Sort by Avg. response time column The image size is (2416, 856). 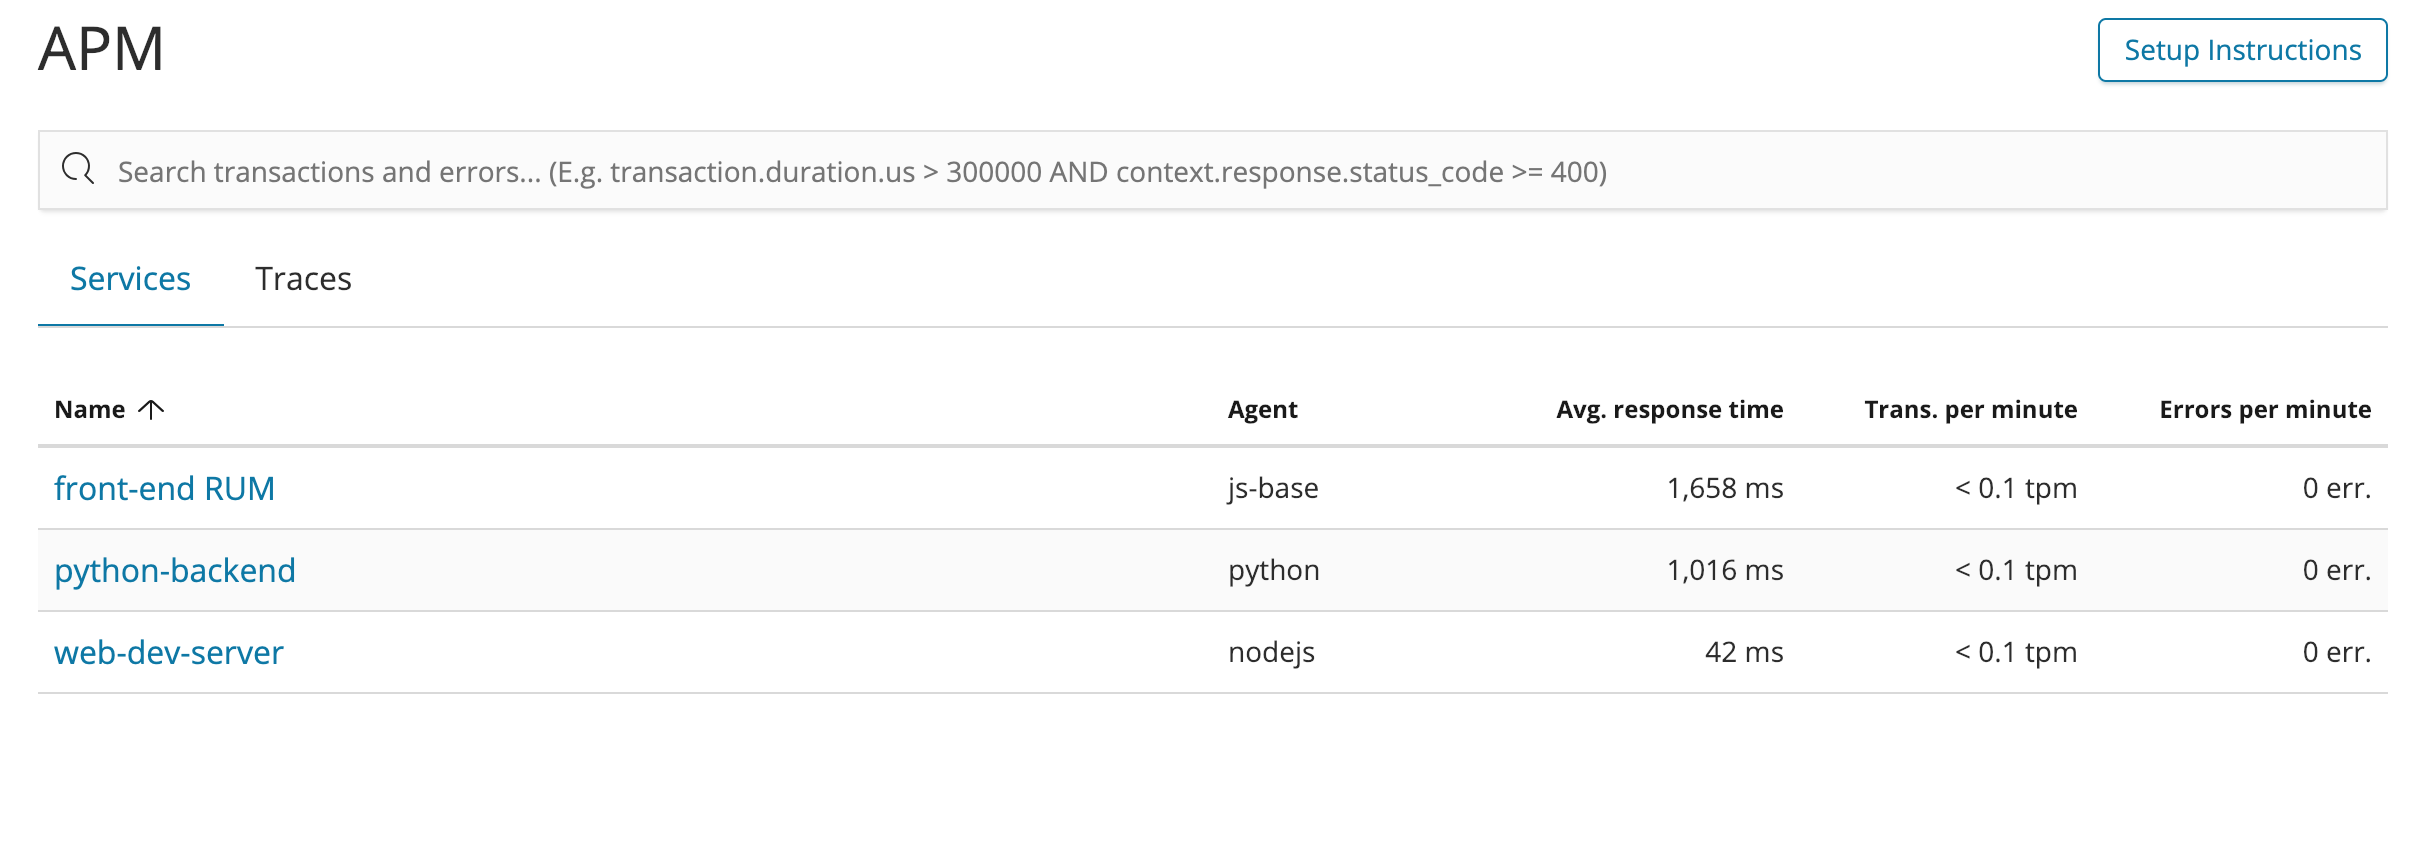(x=1669, y=409)
